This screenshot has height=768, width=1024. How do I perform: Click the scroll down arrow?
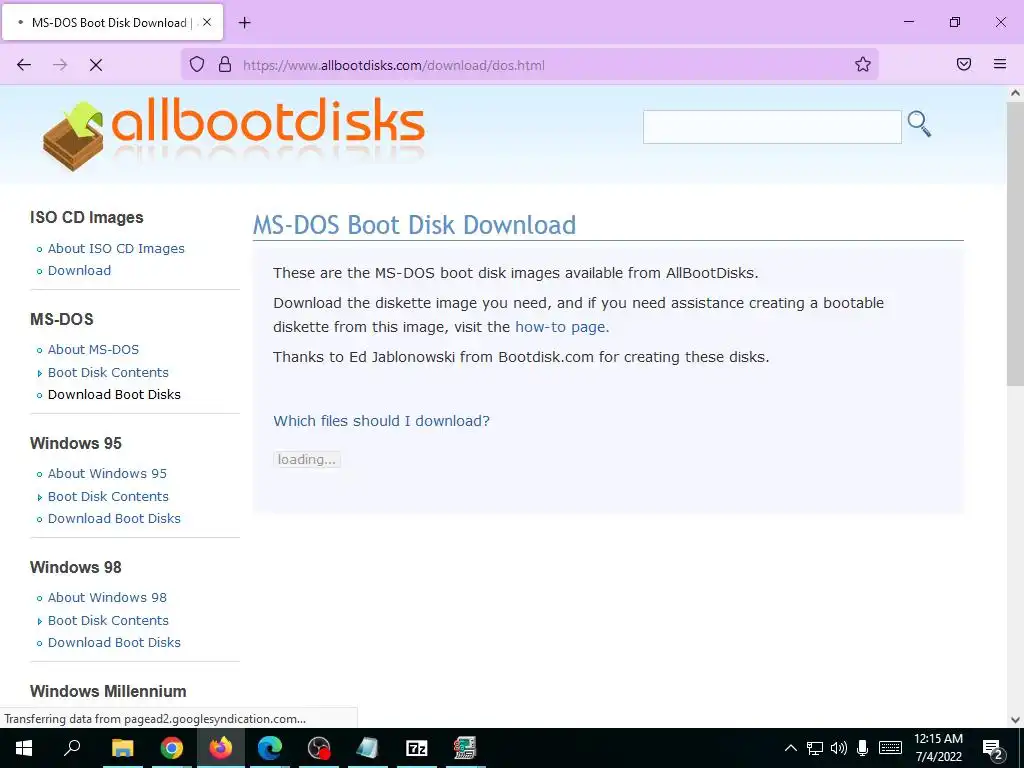point(1015,720)
